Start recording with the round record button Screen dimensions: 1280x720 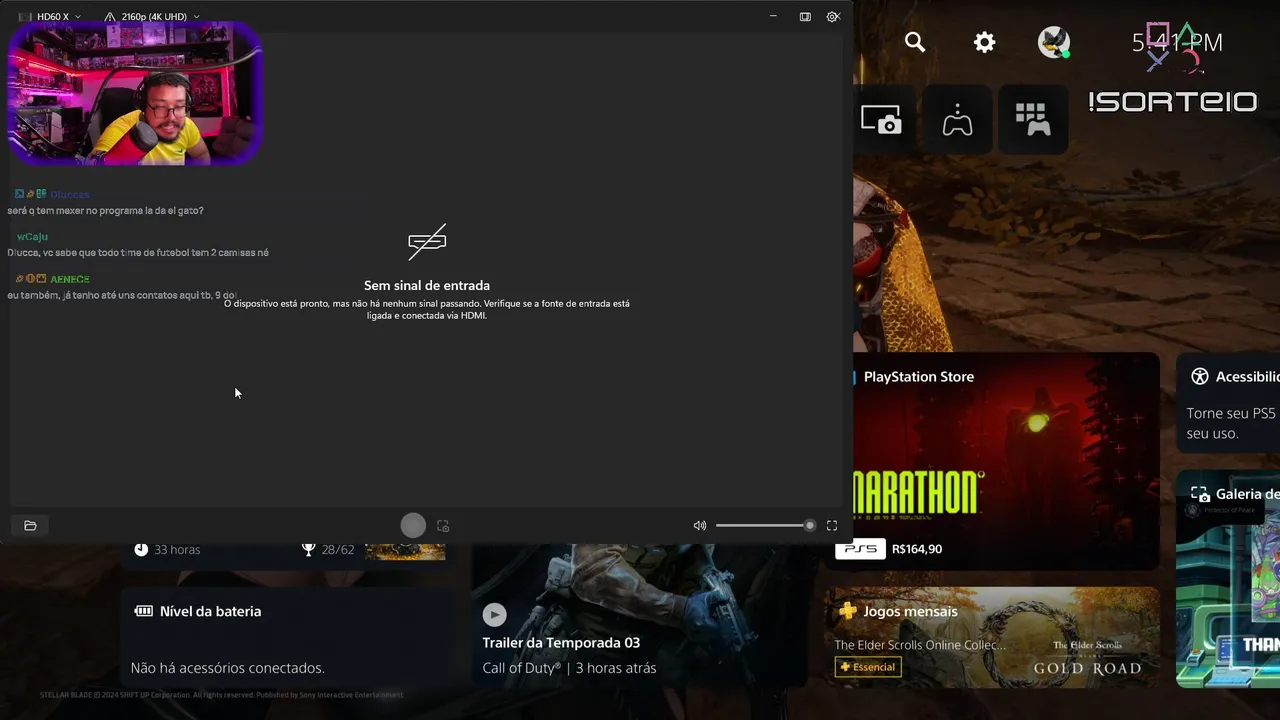coord(413,526)
